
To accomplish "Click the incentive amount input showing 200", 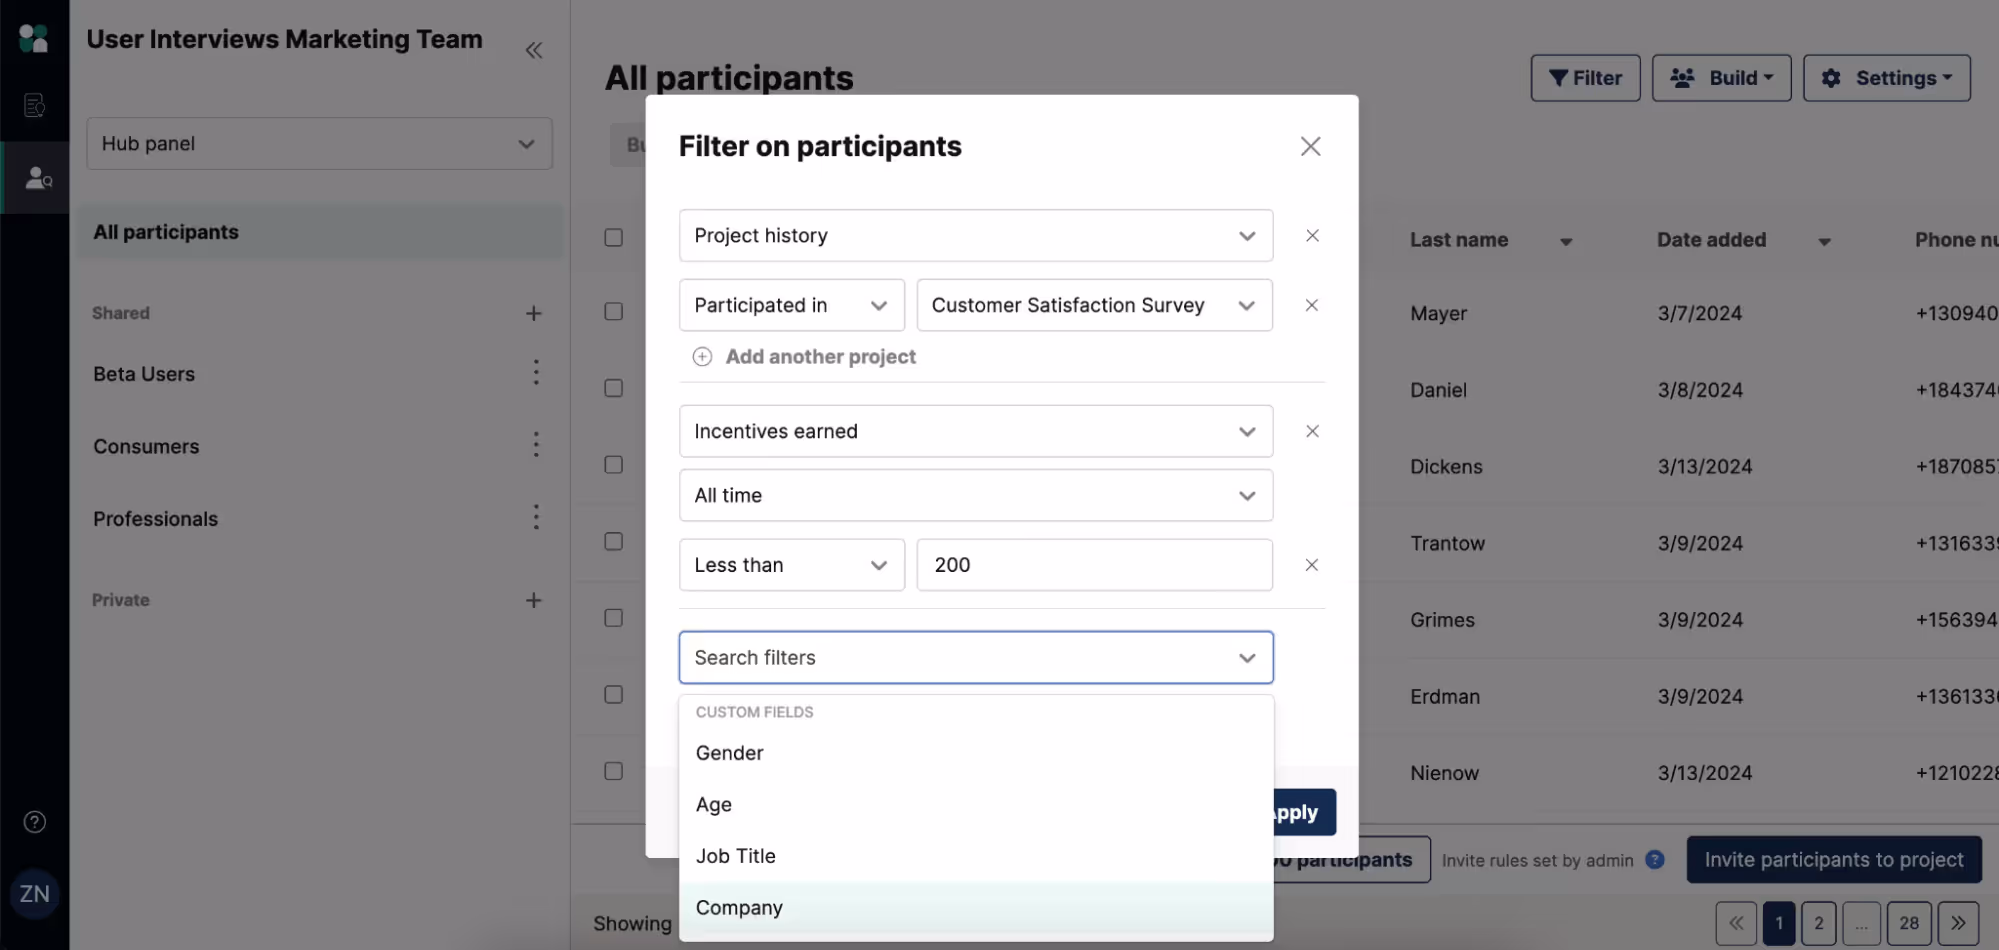I will tap(1094, 564).
